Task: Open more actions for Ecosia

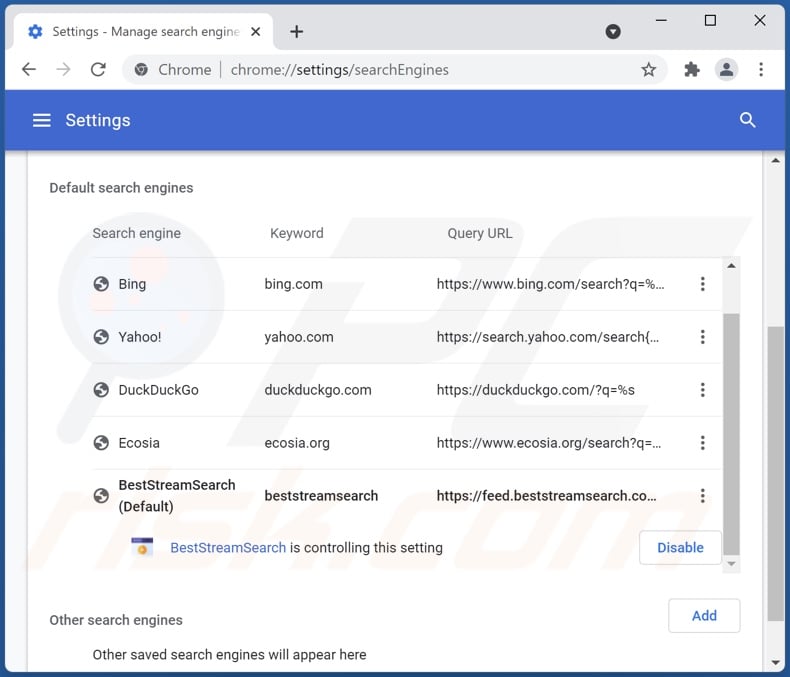Action: click(702, 443)
